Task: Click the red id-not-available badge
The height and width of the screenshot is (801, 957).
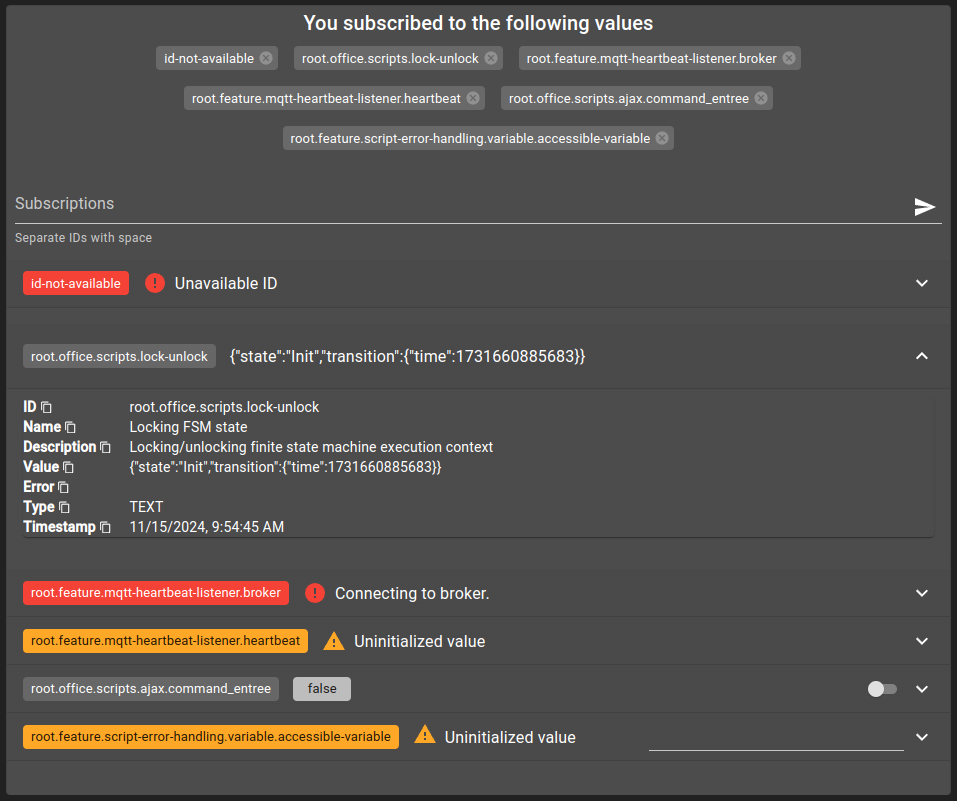Action: tap(76, 283)
